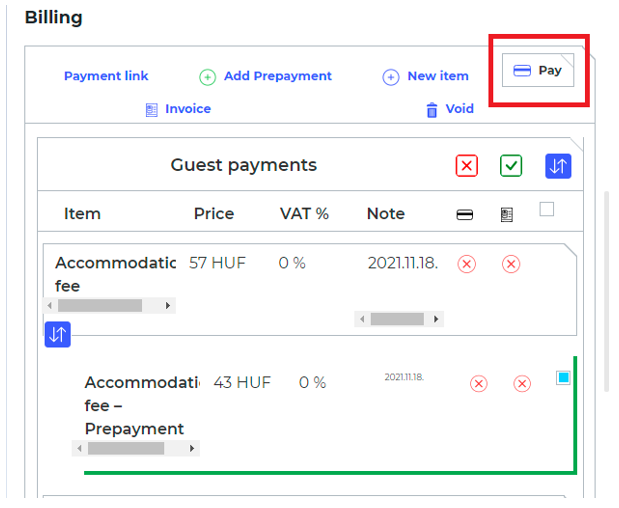Remove invoice on 57 HUF Accommodation fee row
619x508 pixels.
coord(511,264)
